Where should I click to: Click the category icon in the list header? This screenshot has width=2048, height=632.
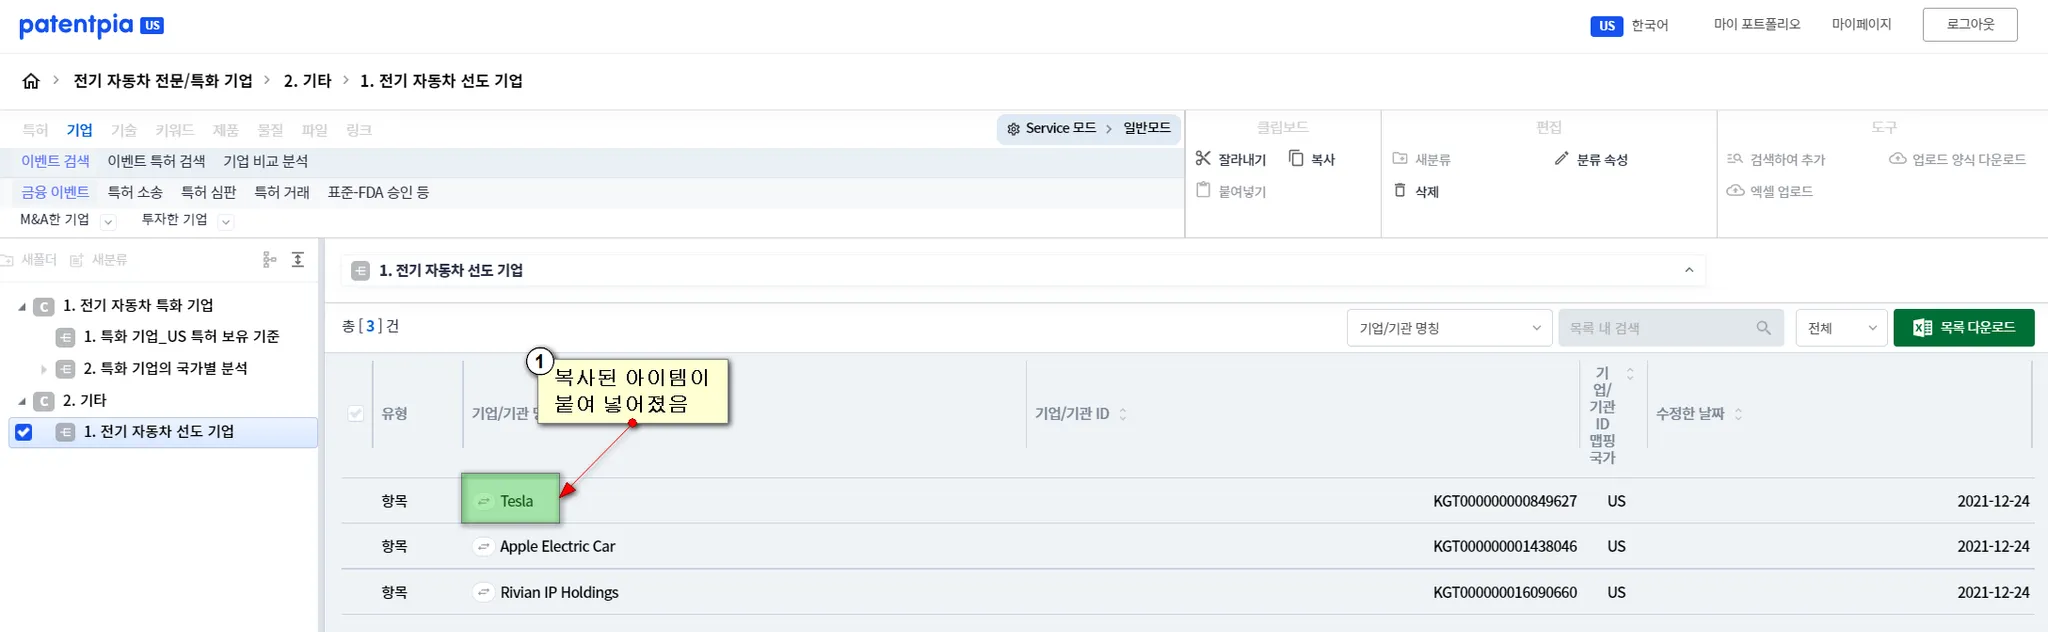point(361,271)
